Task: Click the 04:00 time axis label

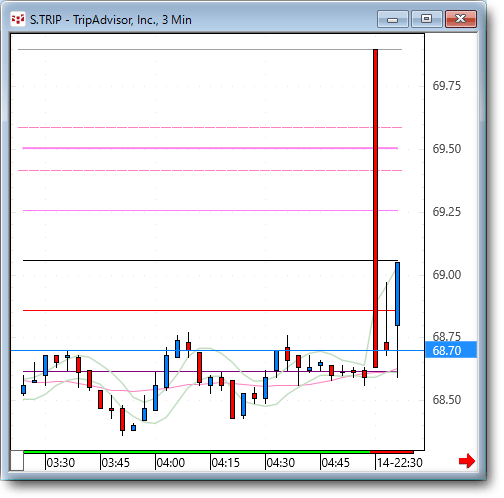Action: [171, 463]
